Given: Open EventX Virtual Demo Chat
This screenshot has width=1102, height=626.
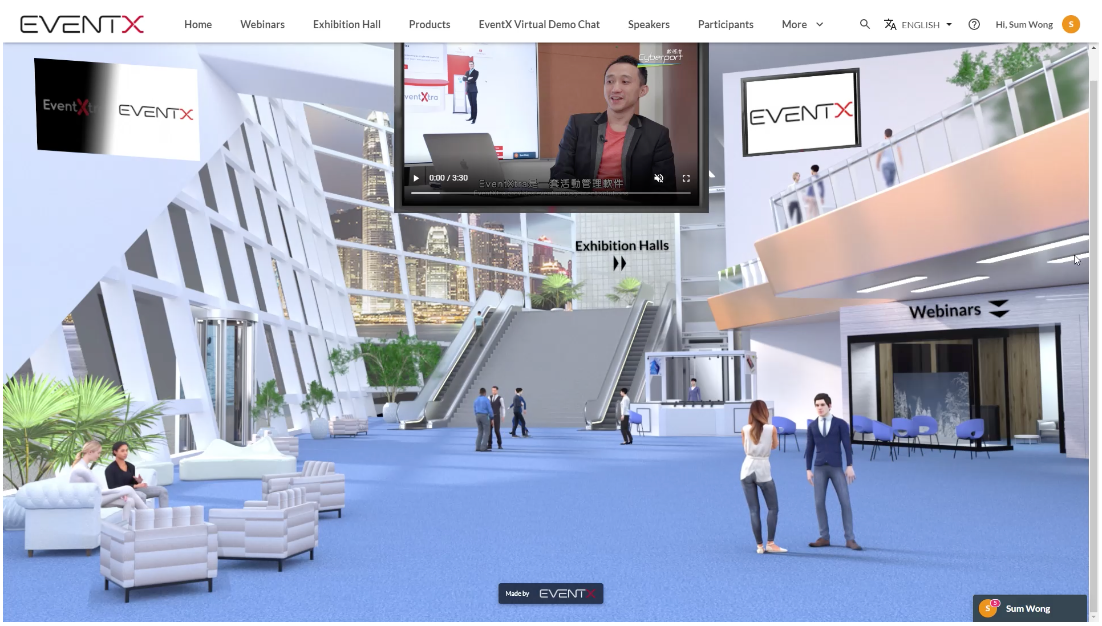Looking at the screenshot, I should point(539,24).
